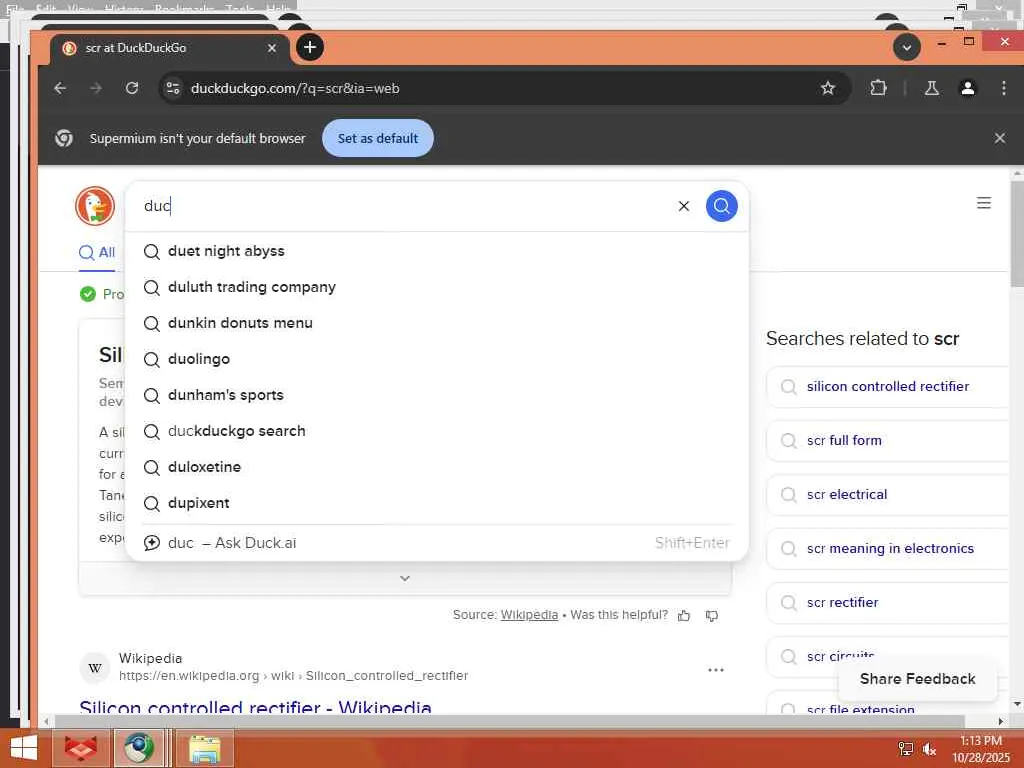Viewport: 1024px width, 768px height.
Task: Open the Labs flask icon
Action: click(932, 88)
